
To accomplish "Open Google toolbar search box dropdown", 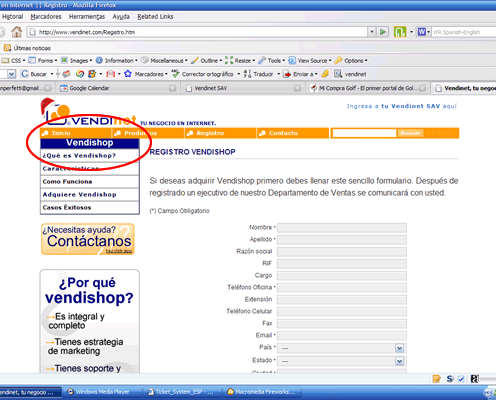I will (x=11, y=74).
